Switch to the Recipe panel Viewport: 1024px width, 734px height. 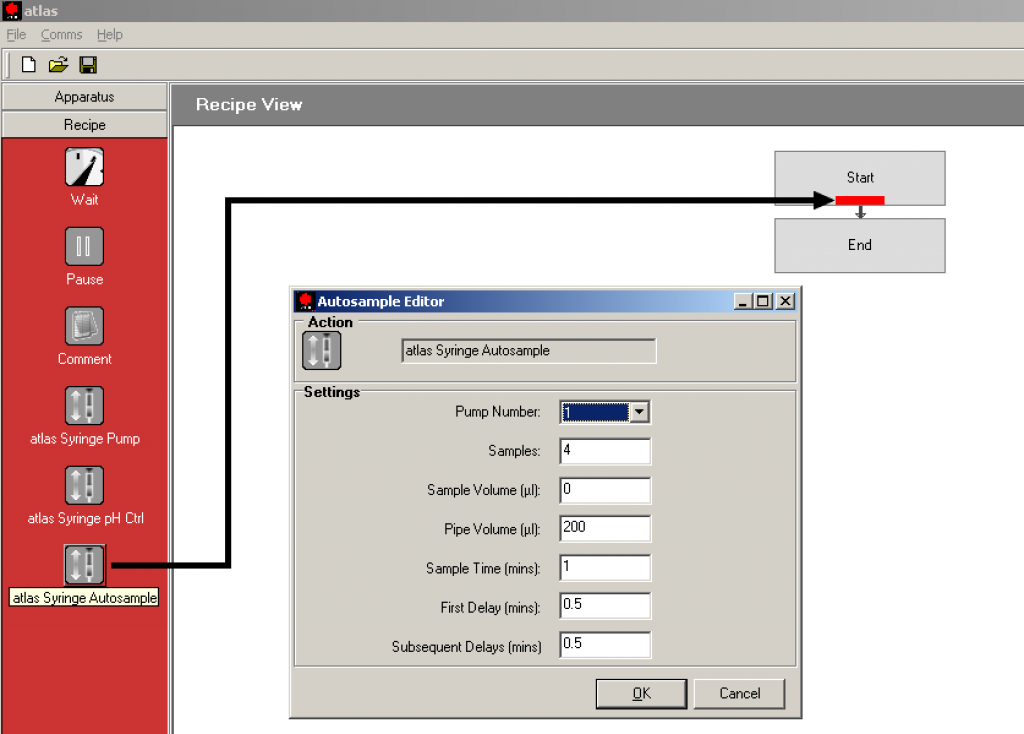84,125
